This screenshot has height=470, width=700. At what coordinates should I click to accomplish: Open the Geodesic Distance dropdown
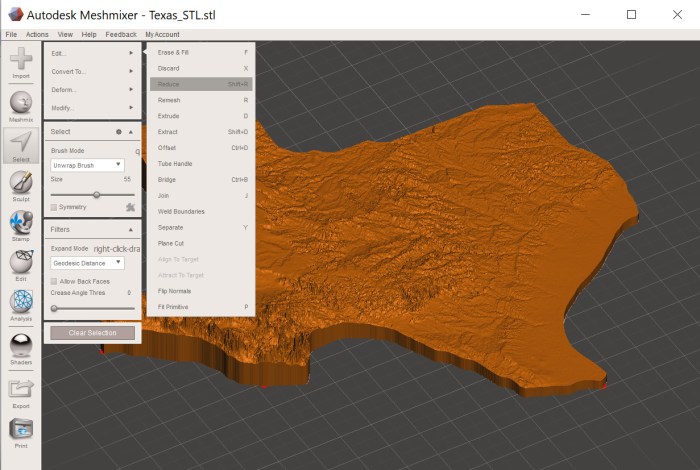coord(87,263)
